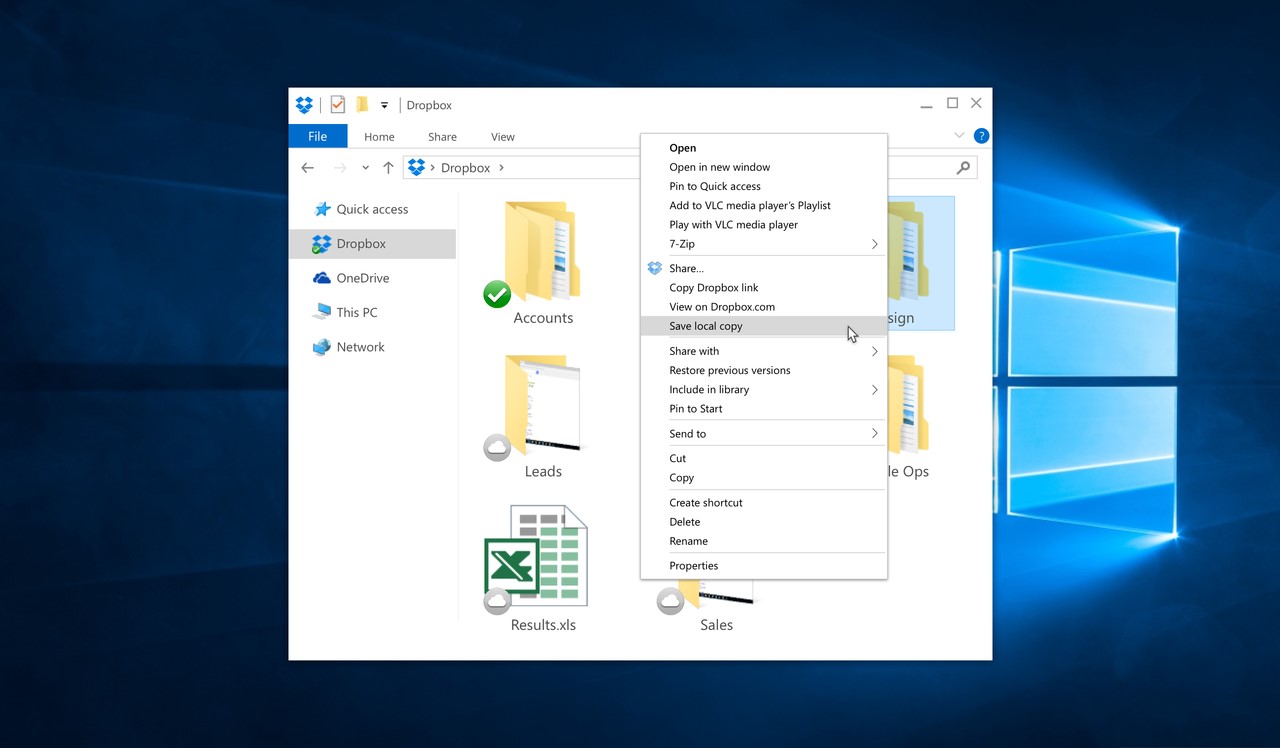Select the Accounts folder thumbnail

(542, 250)
